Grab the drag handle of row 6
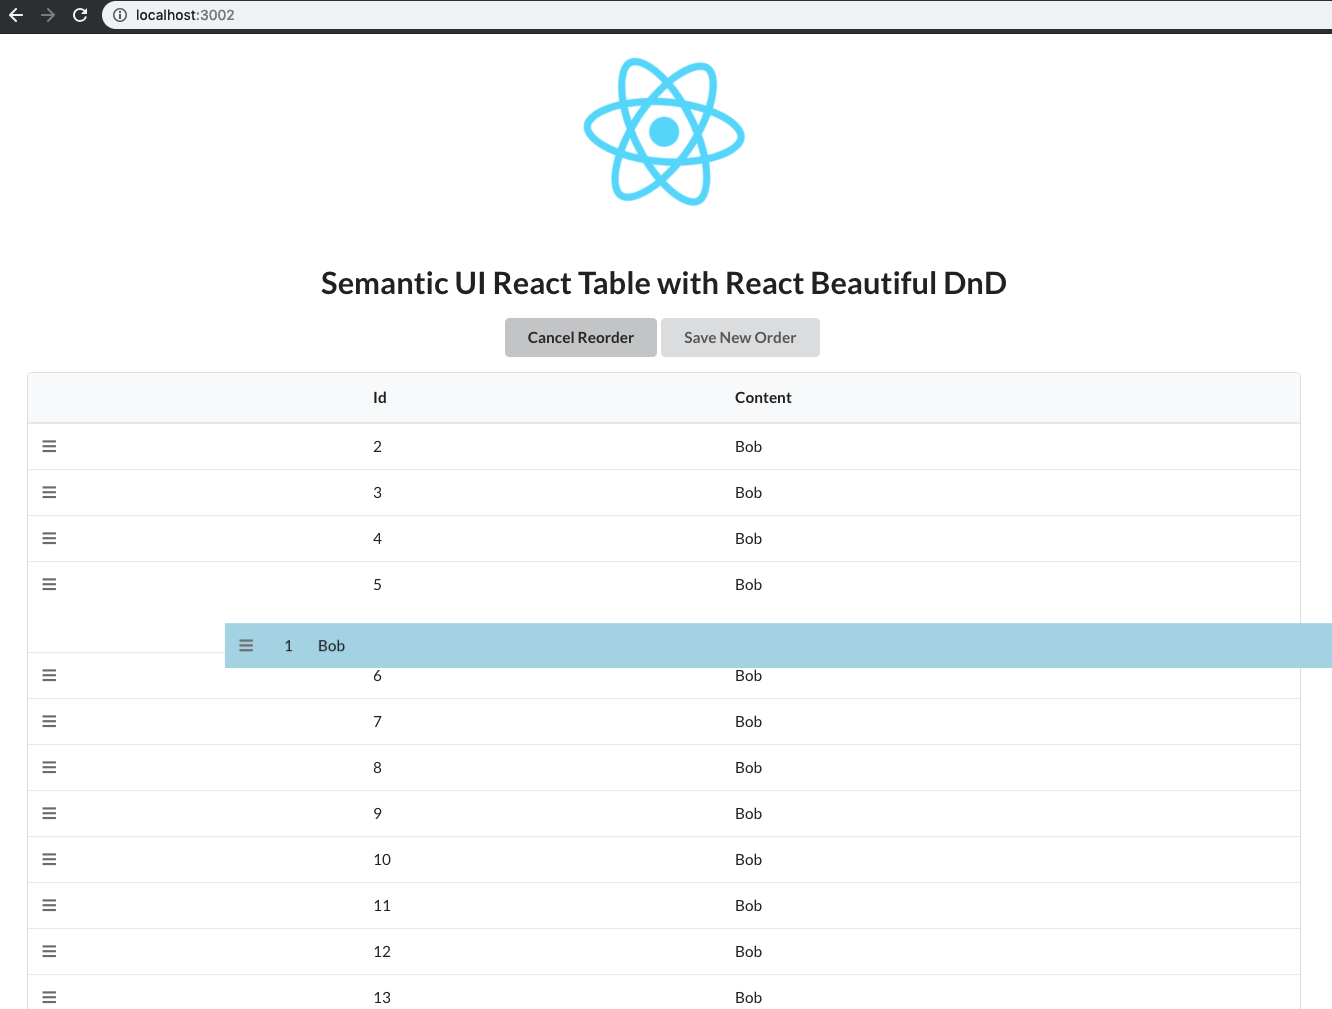The height and width of the screenshot is (1009, 1332). coord(49,675)
